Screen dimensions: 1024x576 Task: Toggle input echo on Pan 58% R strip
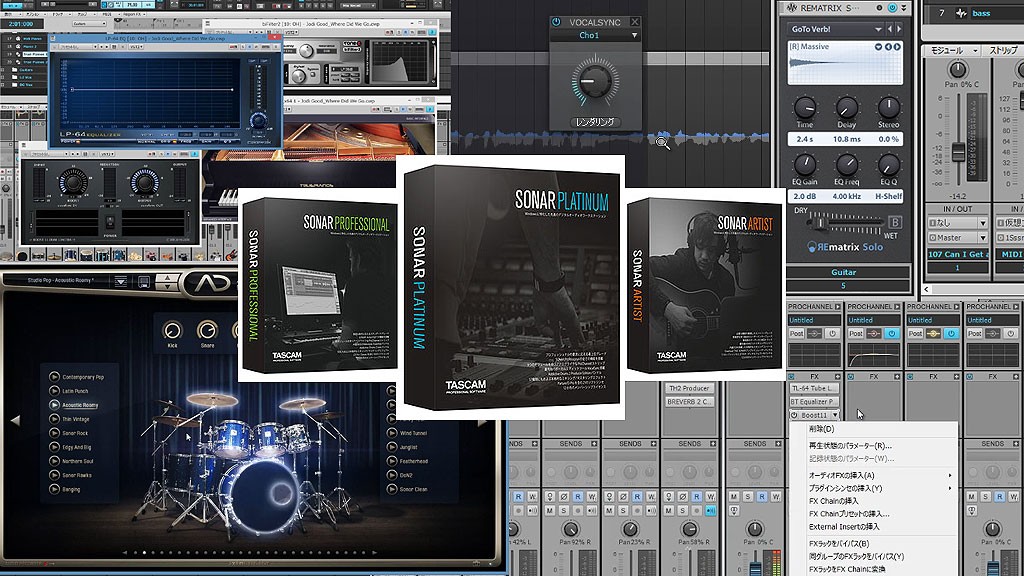point(711,510)
